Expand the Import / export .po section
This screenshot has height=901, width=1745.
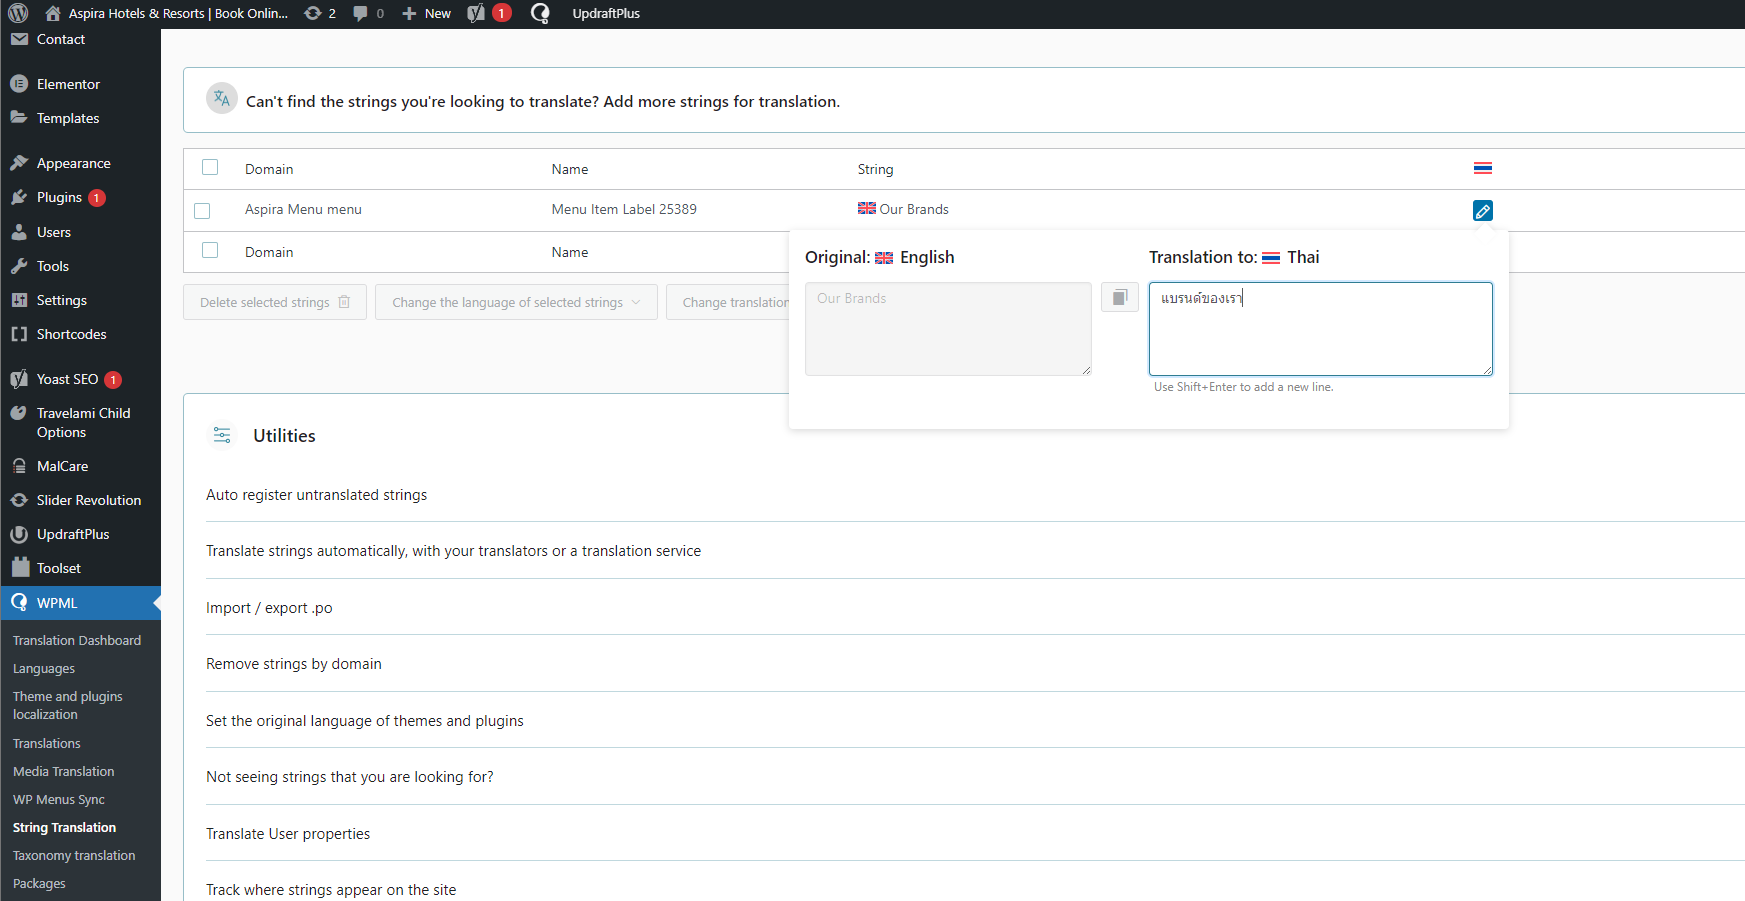tap(269, 608)
